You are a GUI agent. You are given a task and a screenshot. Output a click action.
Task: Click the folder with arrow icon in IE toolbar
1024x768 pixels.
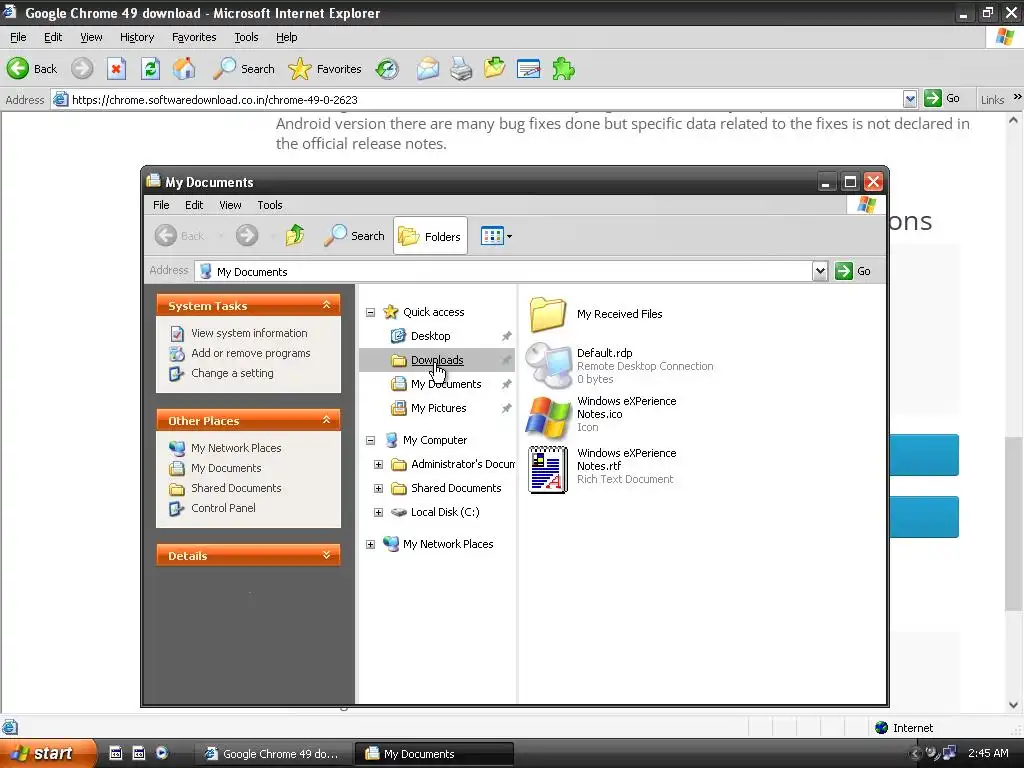494,69
